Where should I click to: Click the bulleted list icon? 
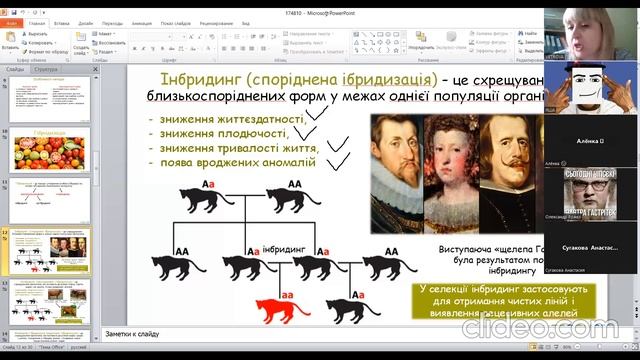point(225,37)
